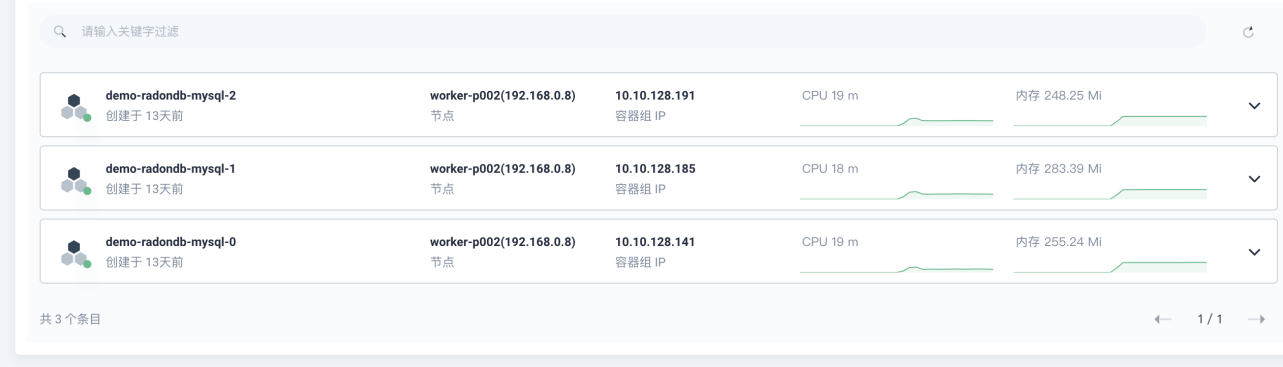Click the demo-radondb-mysql-2 pod icon
Screen dimensions: 1283x367
tap(75, 106)
